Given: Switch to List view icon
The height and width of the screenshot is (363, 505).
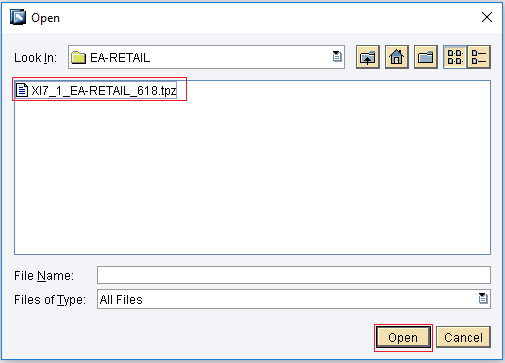Looking at the screenshot, I should (x=455, y=57).
